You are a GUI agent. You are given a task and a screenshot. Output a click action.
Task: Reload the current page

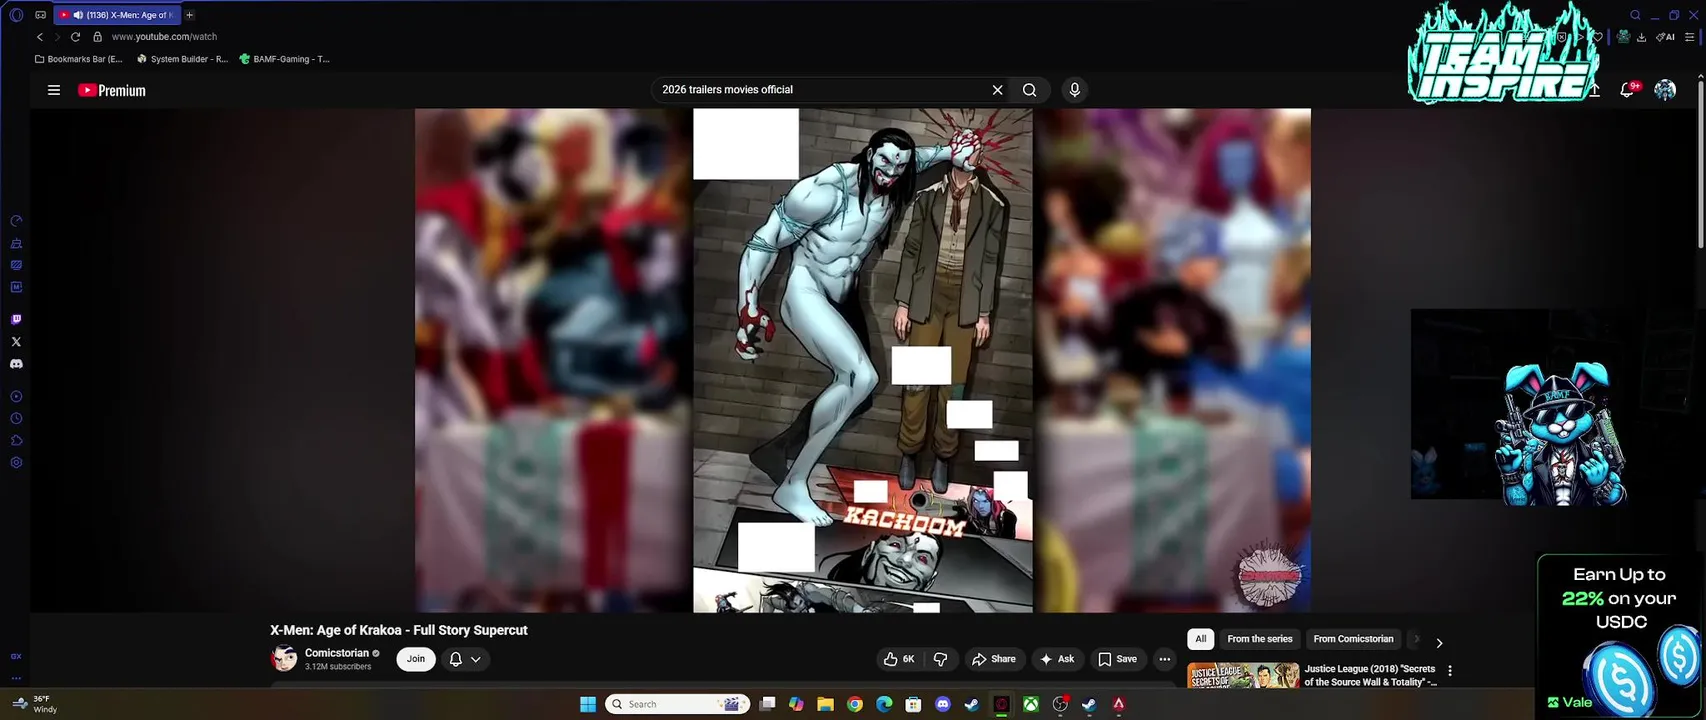click(75, 37)
